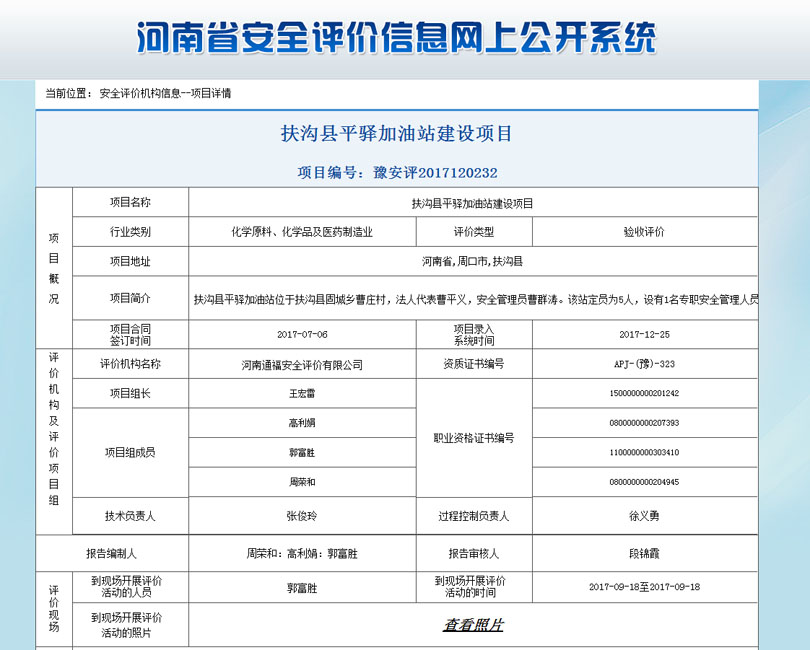Image resolution: width=810 pixels, height=650 pixels.
Task: Click the 过程控制负责人 label cell
Action: 474,516
